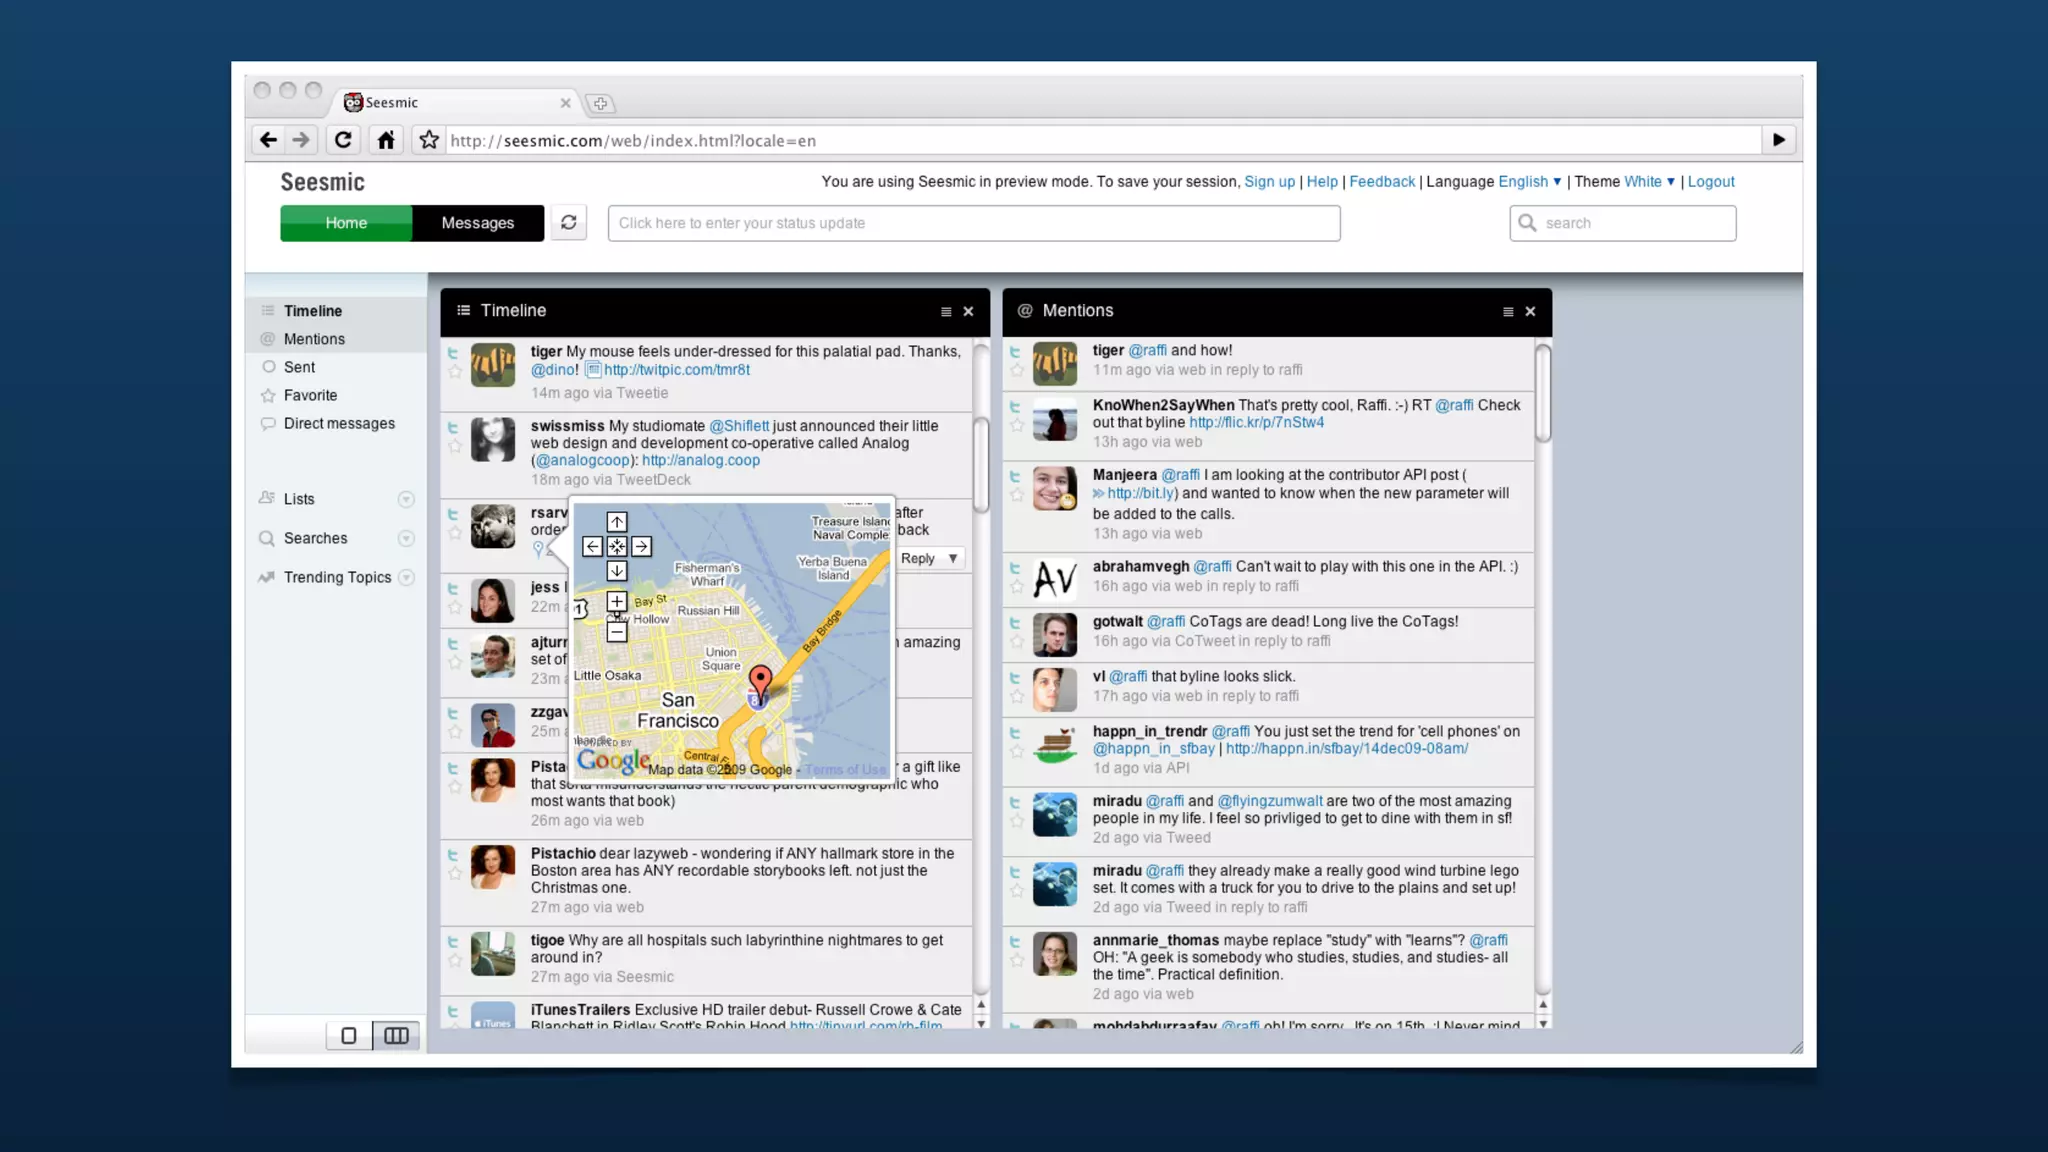Expand the Lists sidebar section

[x=406, y=499]
